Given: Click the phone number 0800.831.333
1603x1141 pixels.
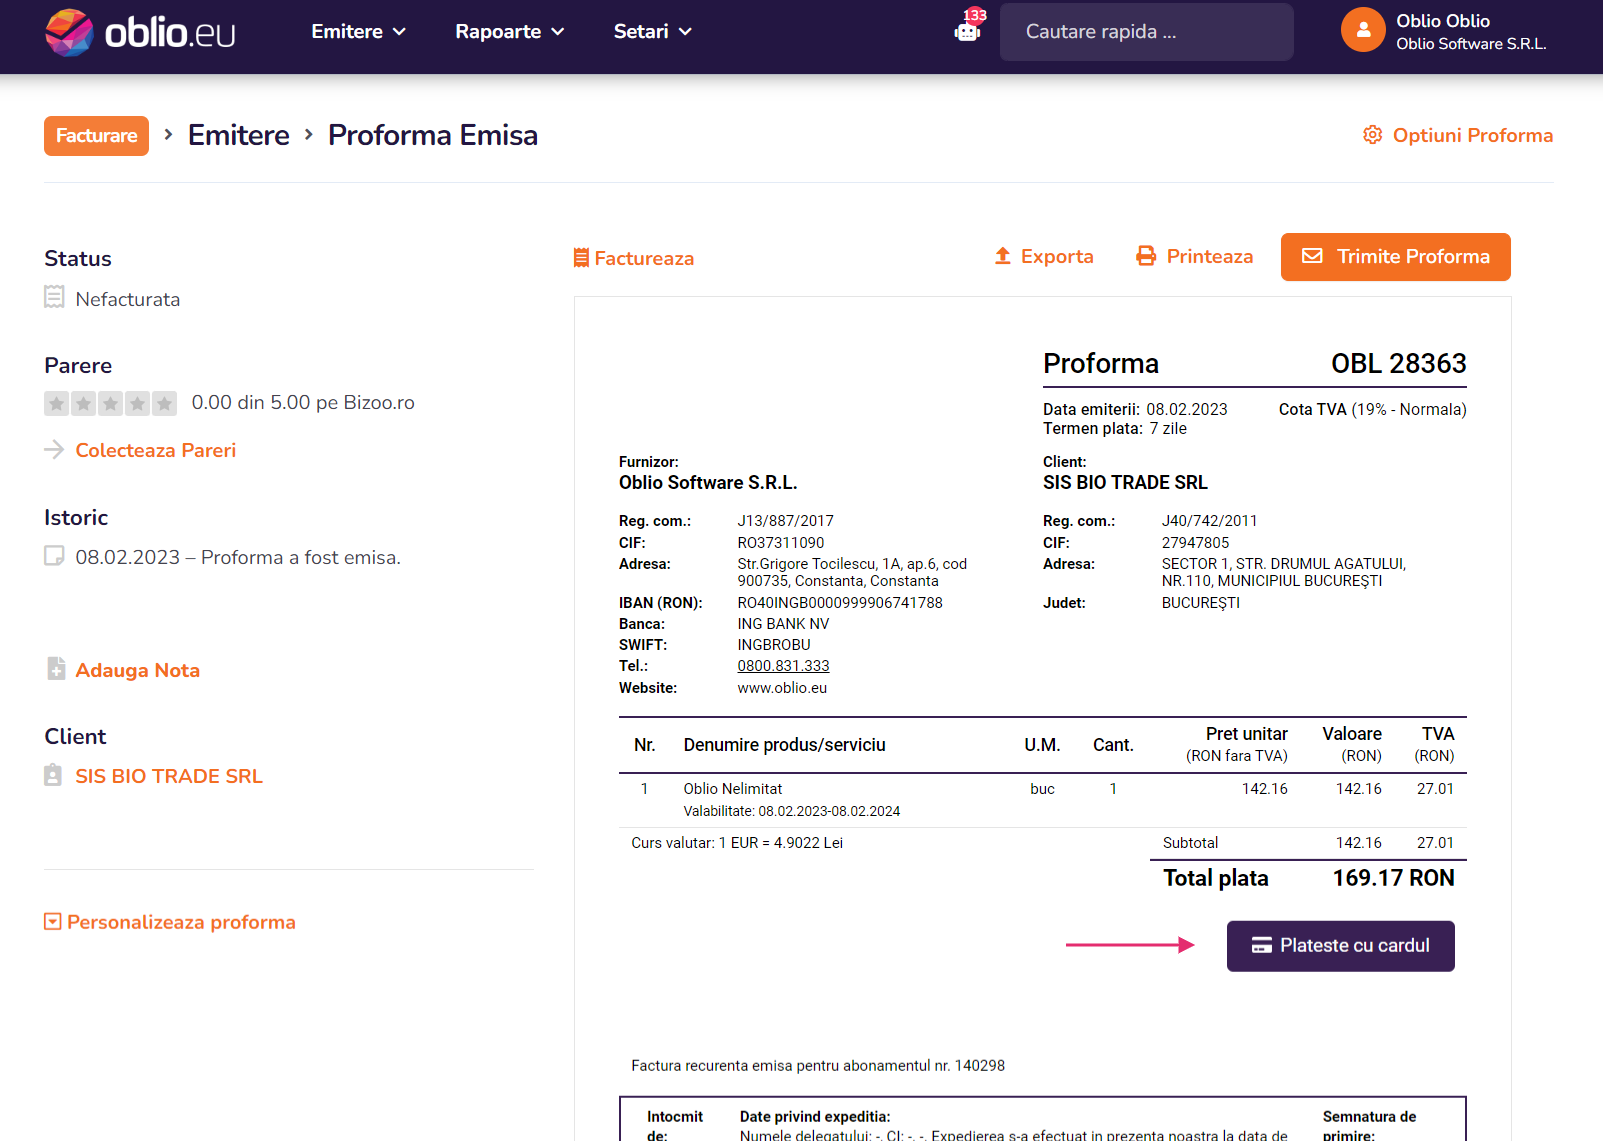Looking at the screenshot, I should click(x=784, y=666).
